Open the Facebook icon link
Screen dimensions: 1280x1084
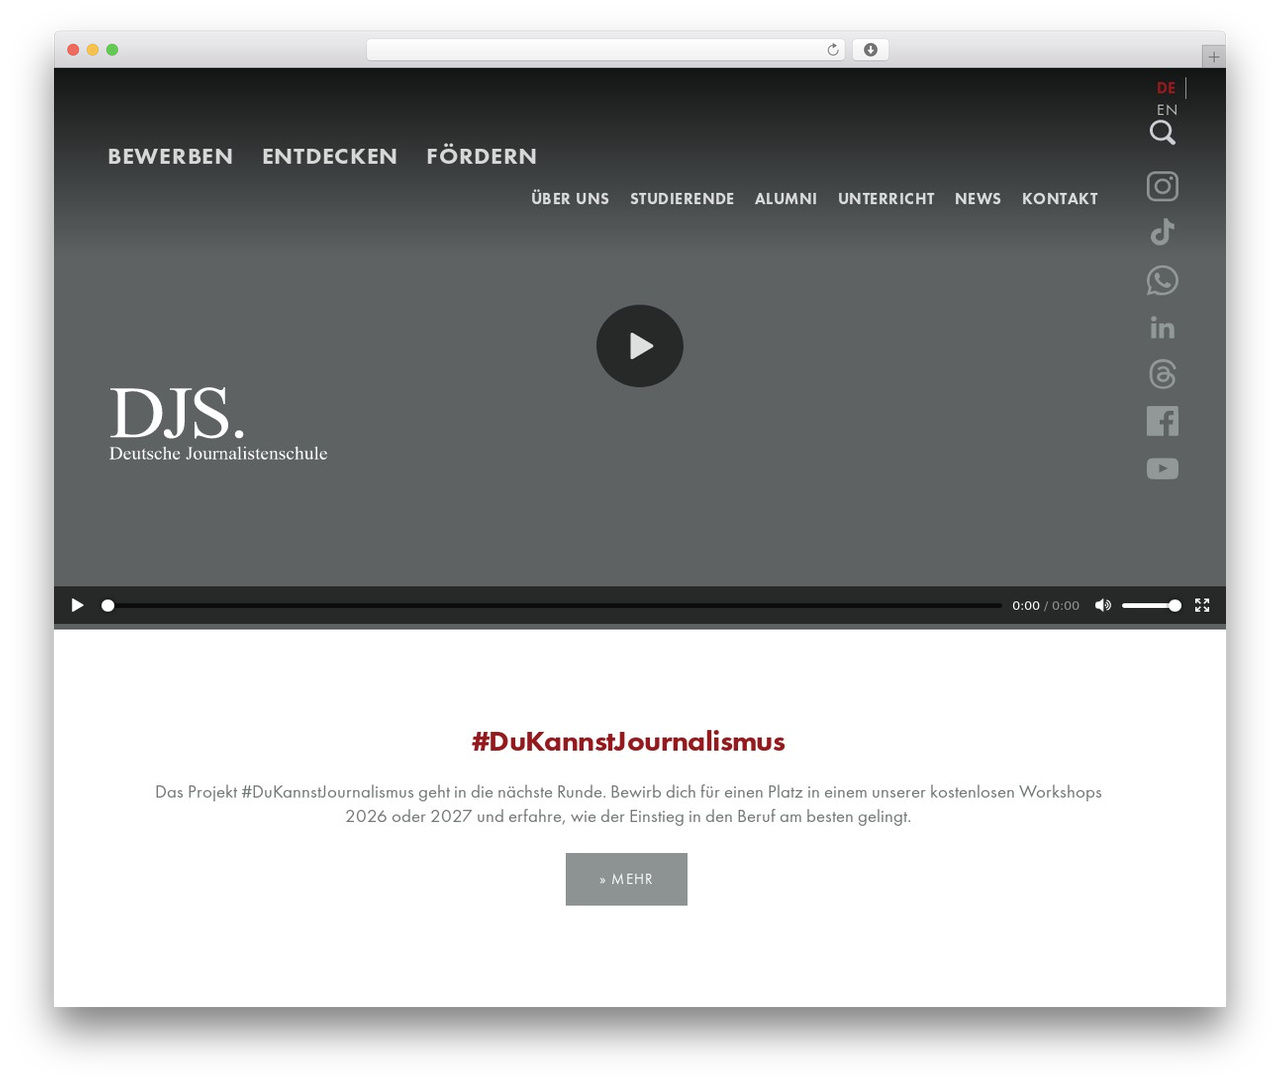coord(1162,421)
